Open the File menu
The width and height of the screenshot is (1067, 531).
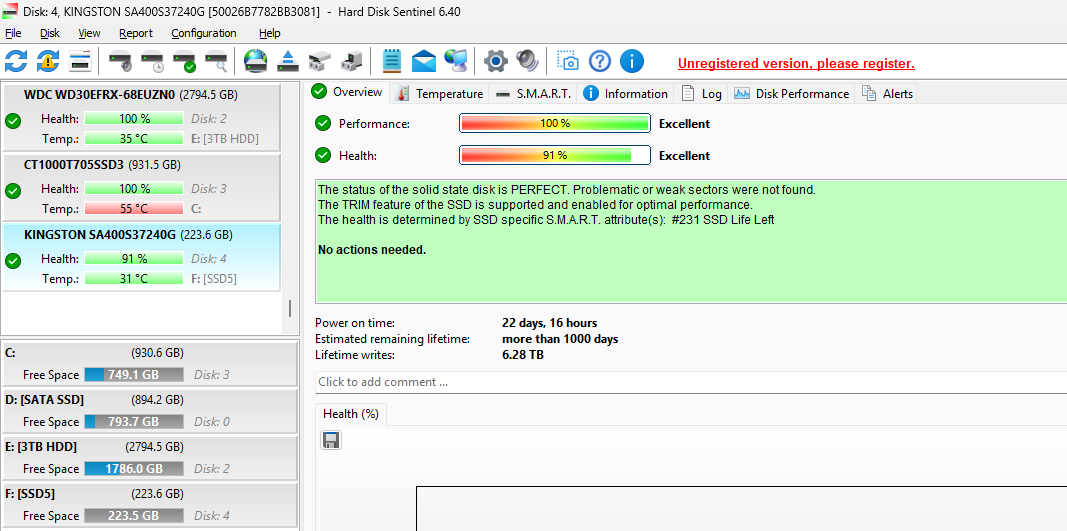[x=13, y=33]
